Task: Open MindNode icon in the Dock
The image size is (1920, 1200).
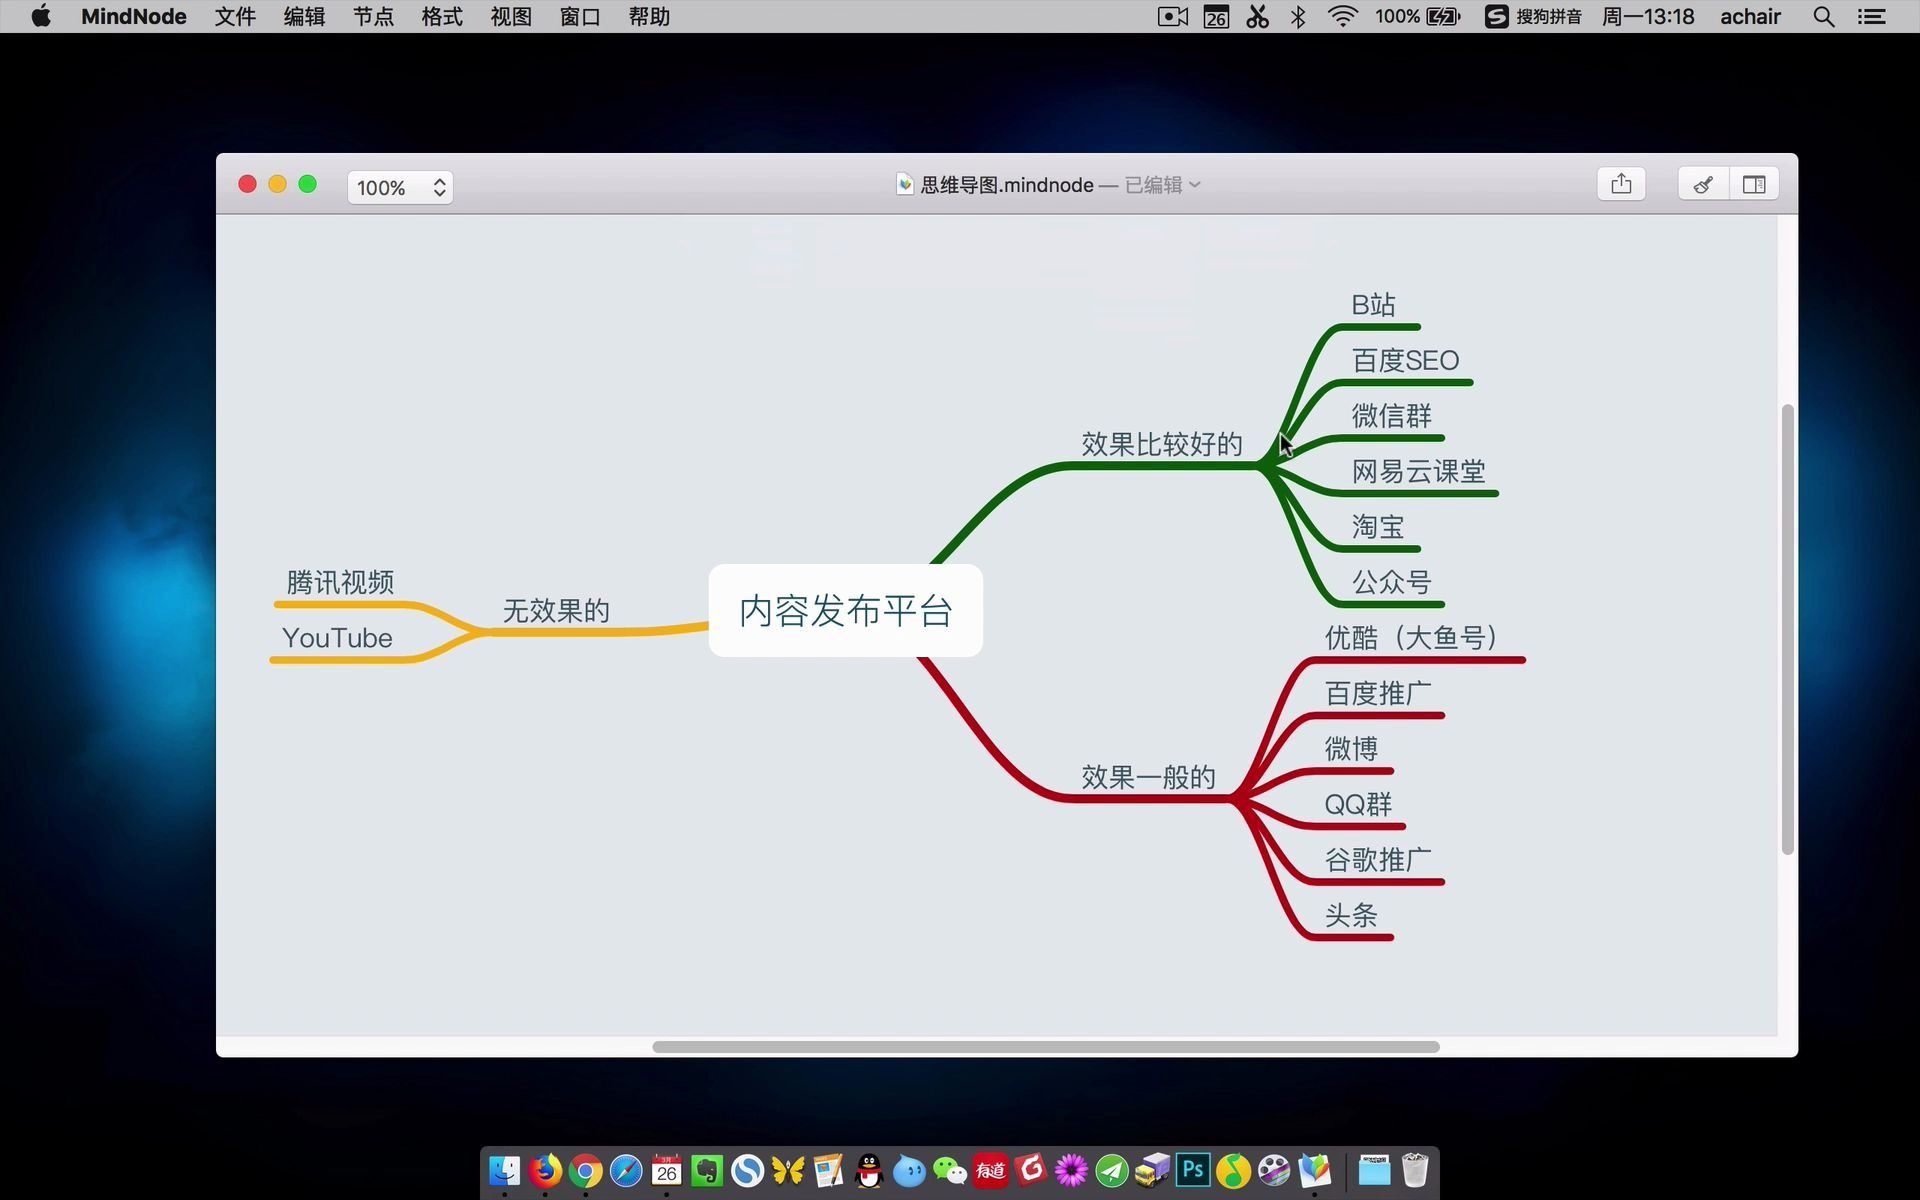Action: point(1314,1170)
